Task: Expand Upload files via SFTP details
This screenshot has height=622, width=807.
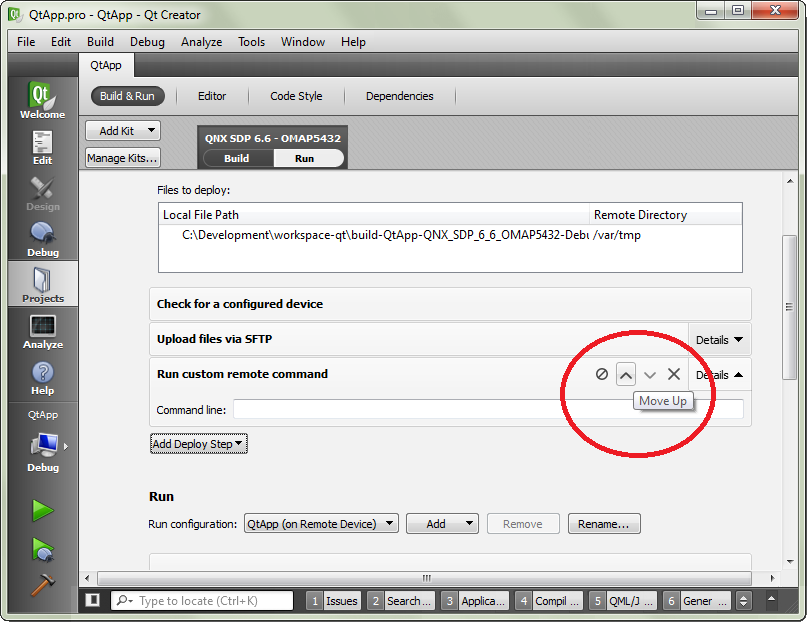Action: [x=719, y=340]
